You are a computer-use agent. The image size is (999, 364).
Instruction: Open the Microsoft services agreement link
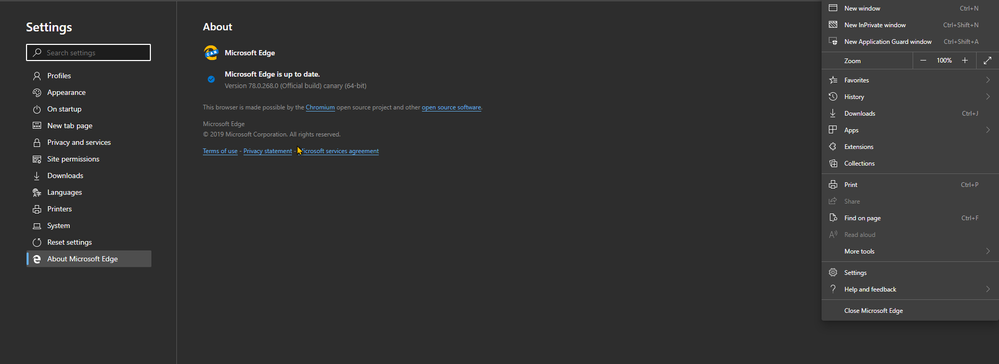click(x=338, y=151)
